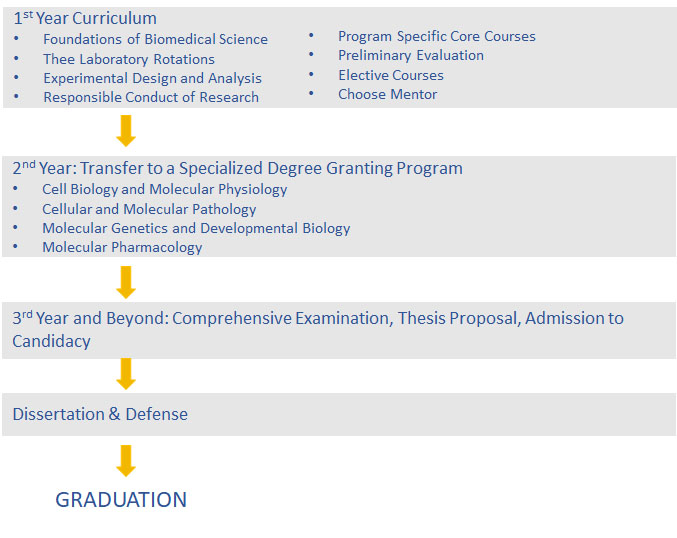The image size is (677, 538).
Task: Click the 3rd Year and Beyond box
Action: [338, 330]
